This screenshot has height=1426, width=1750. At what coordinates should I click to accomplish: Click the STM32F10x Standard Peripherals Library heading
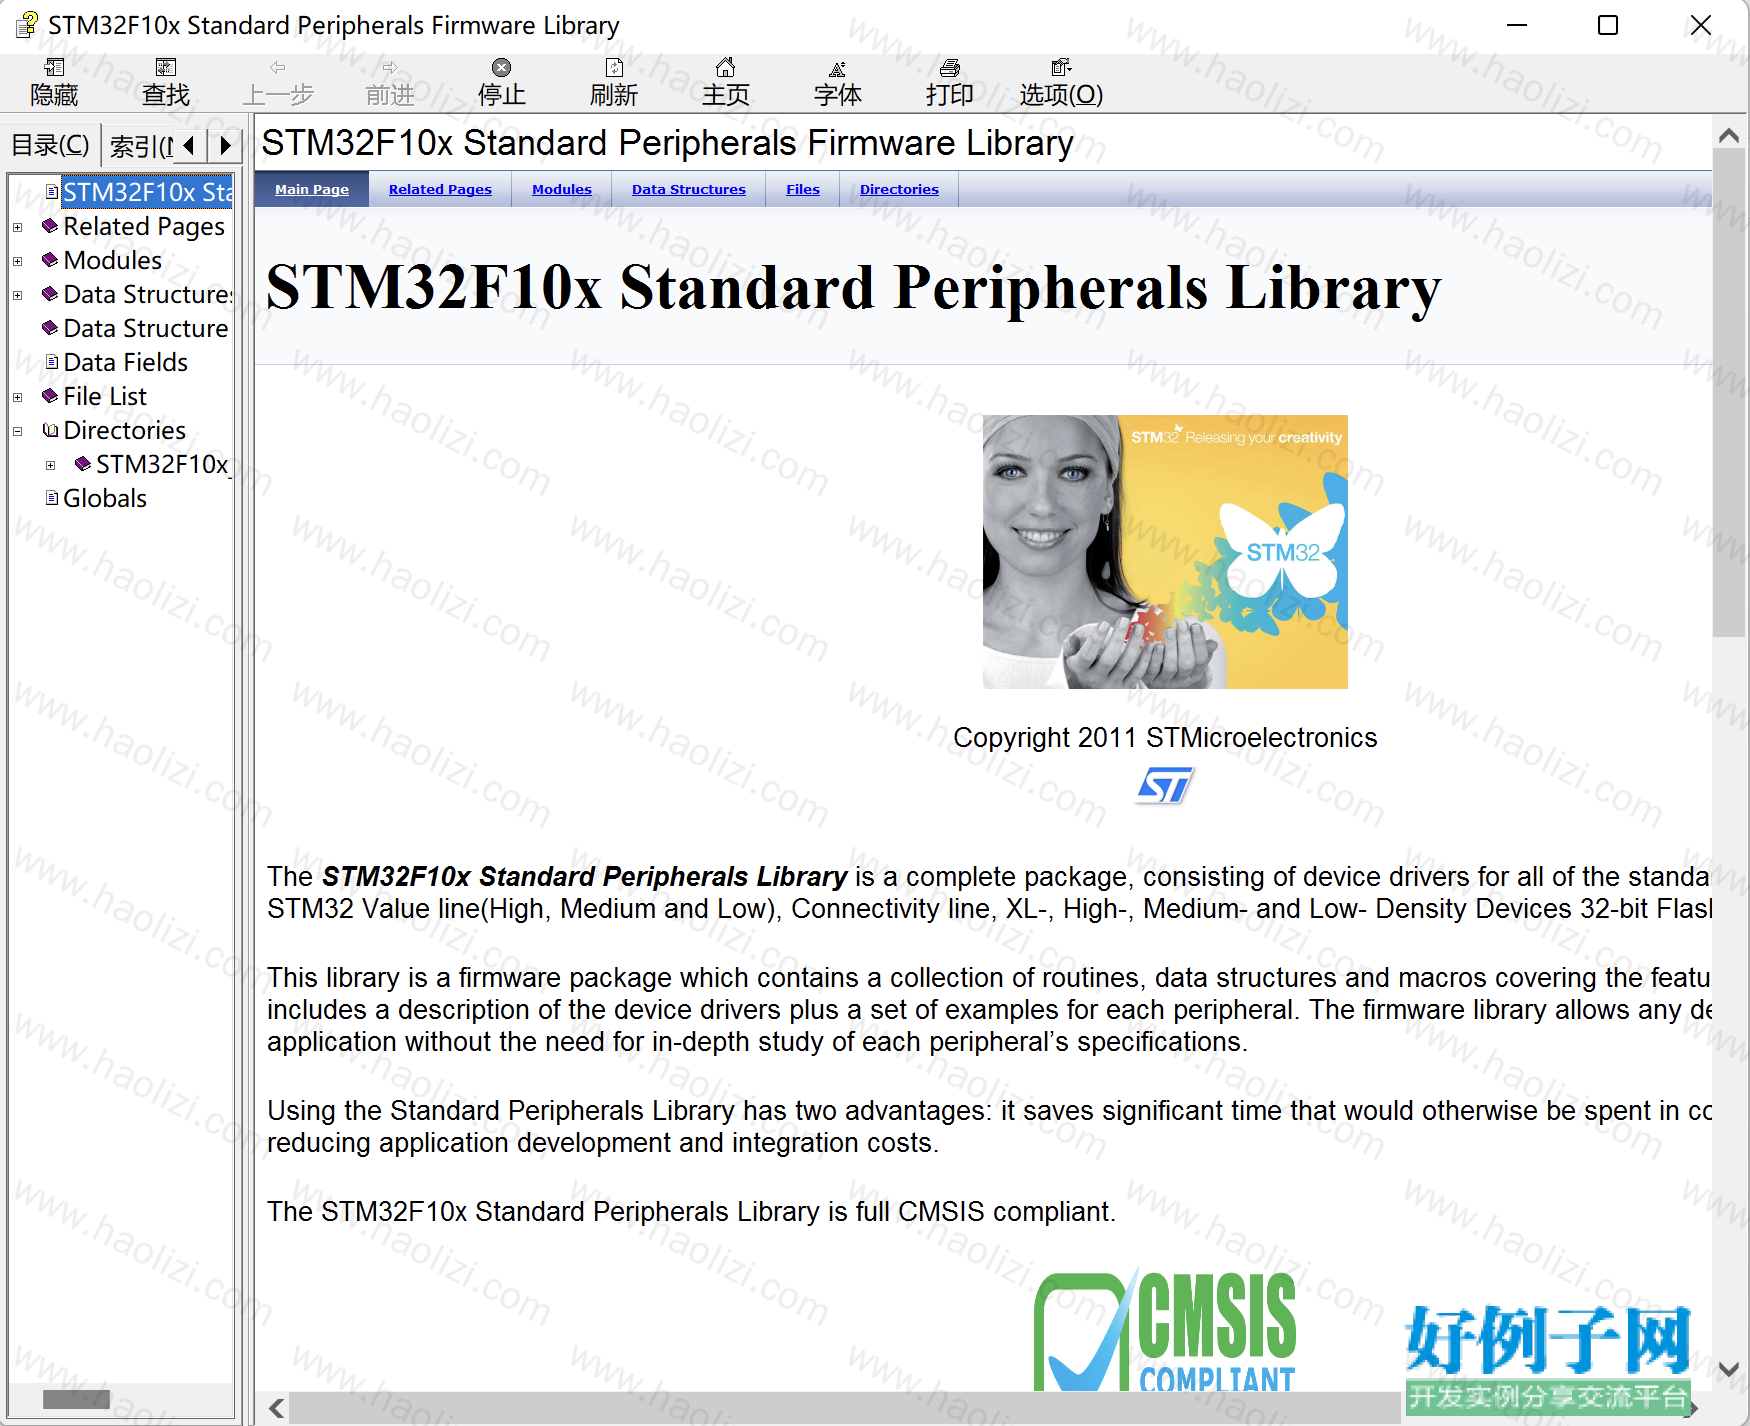pyautogui.click(x=854, y=288)
